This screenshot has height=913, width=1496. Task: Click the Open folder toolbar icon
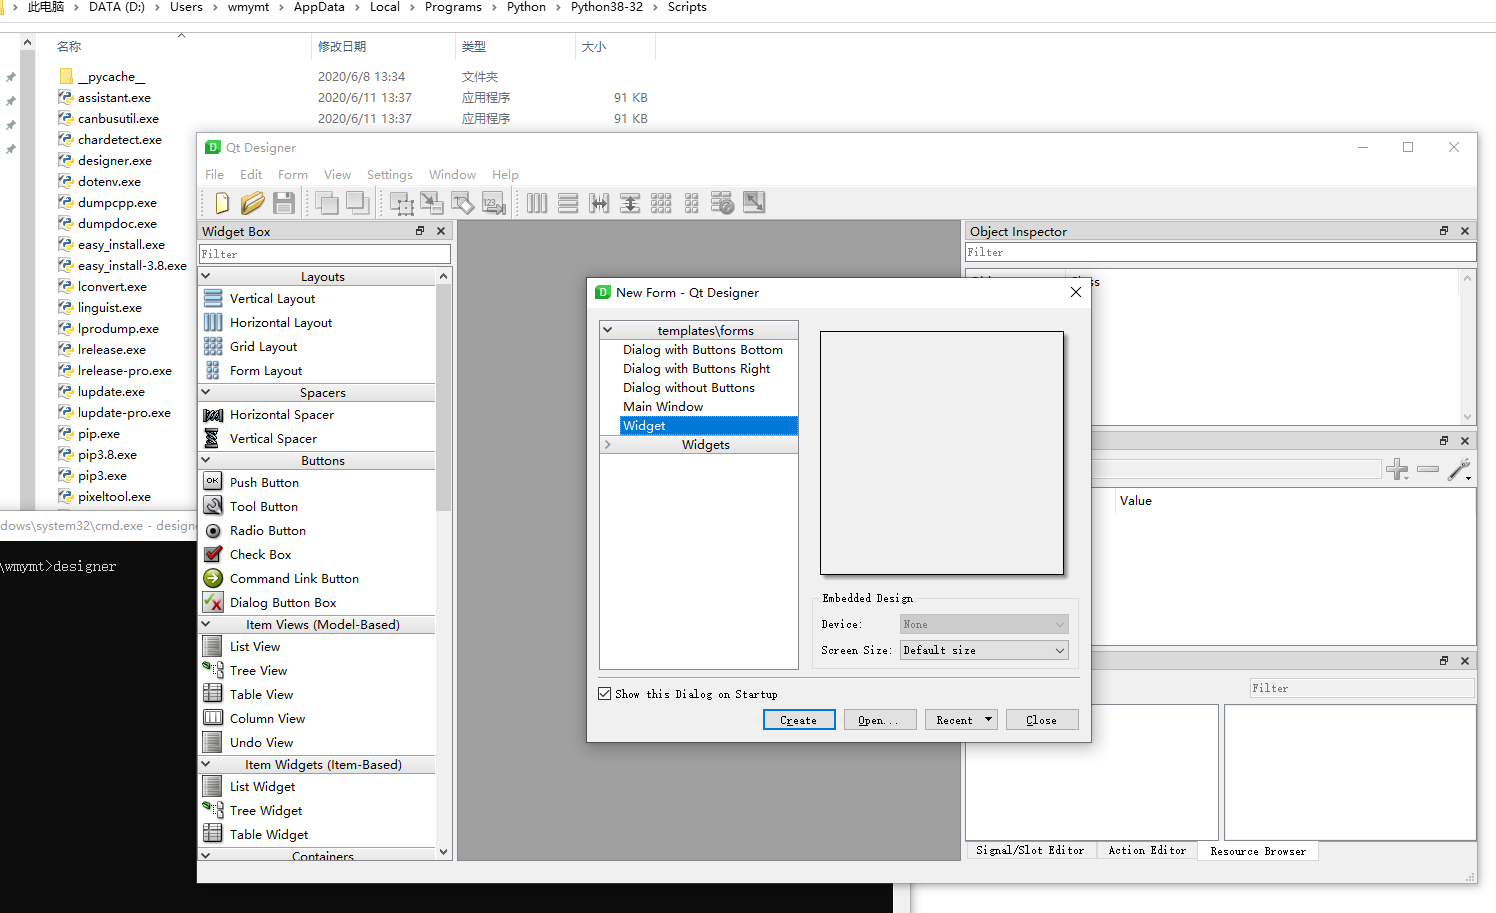point(252,203)
